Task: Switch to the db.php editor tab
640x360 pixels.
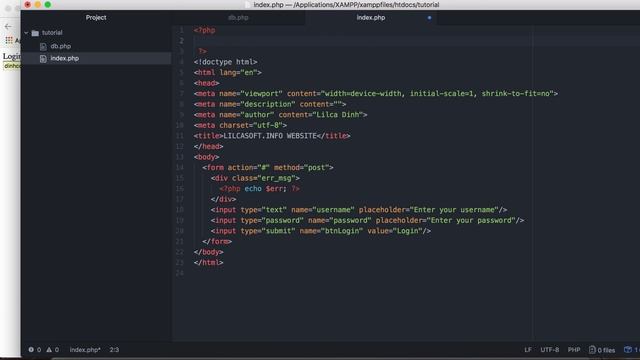Action: click(238, 18)
